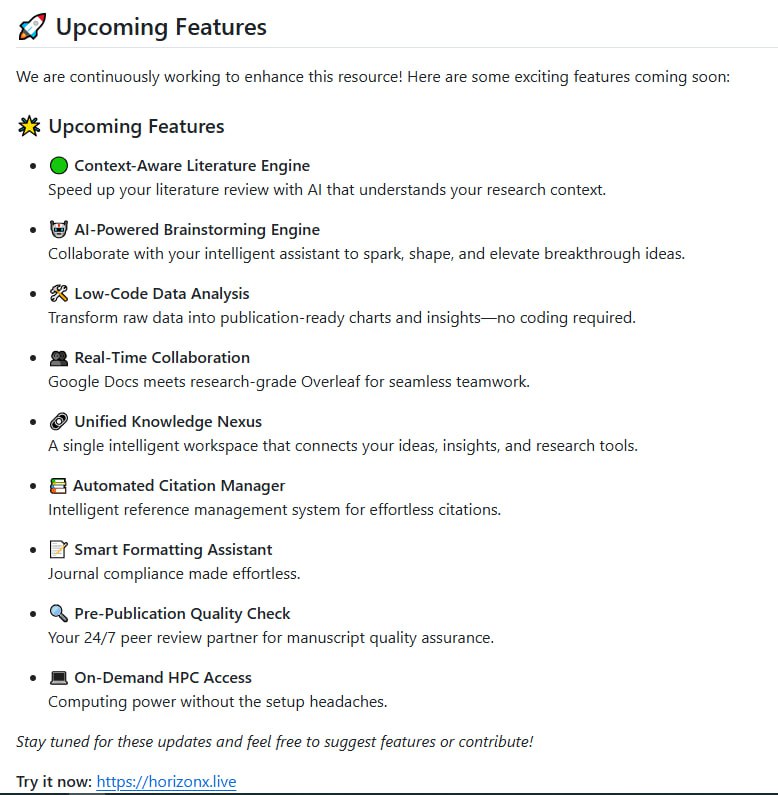Click the green circle icon for Literature Engine
The image size is (778, 795).
[58, 166]
